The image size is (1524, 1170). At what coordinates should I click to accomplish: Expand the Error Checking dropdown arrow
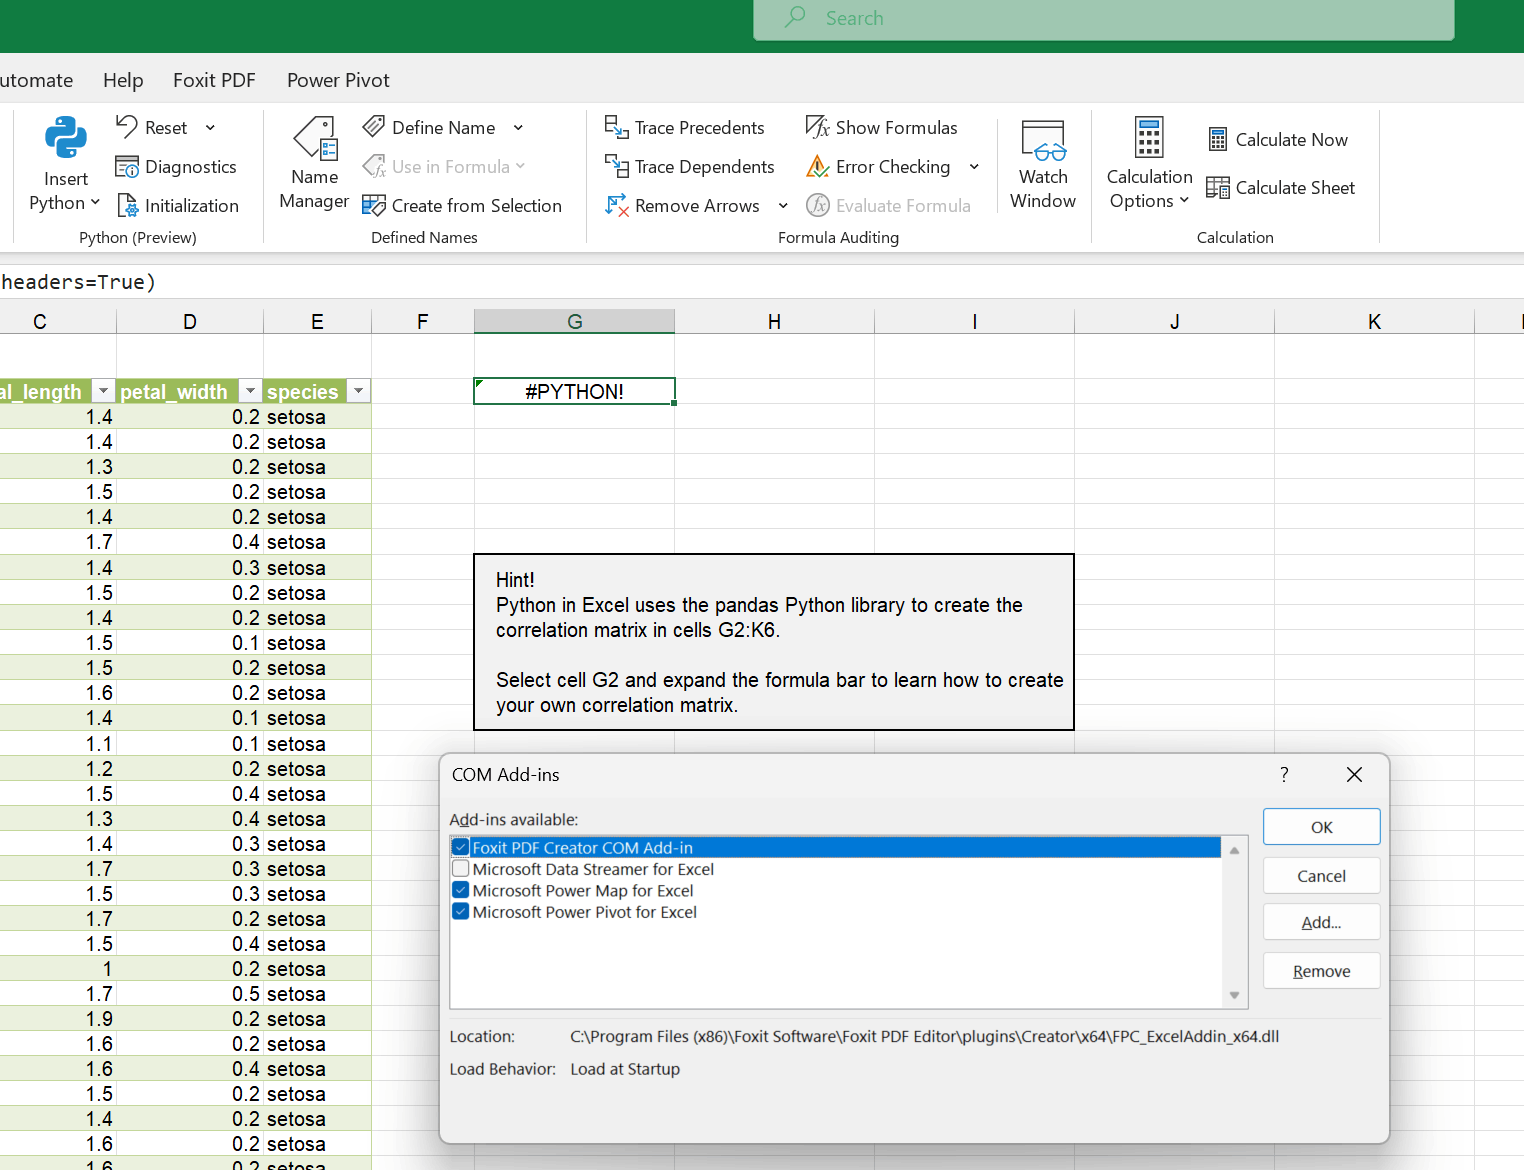pos(974,167)
